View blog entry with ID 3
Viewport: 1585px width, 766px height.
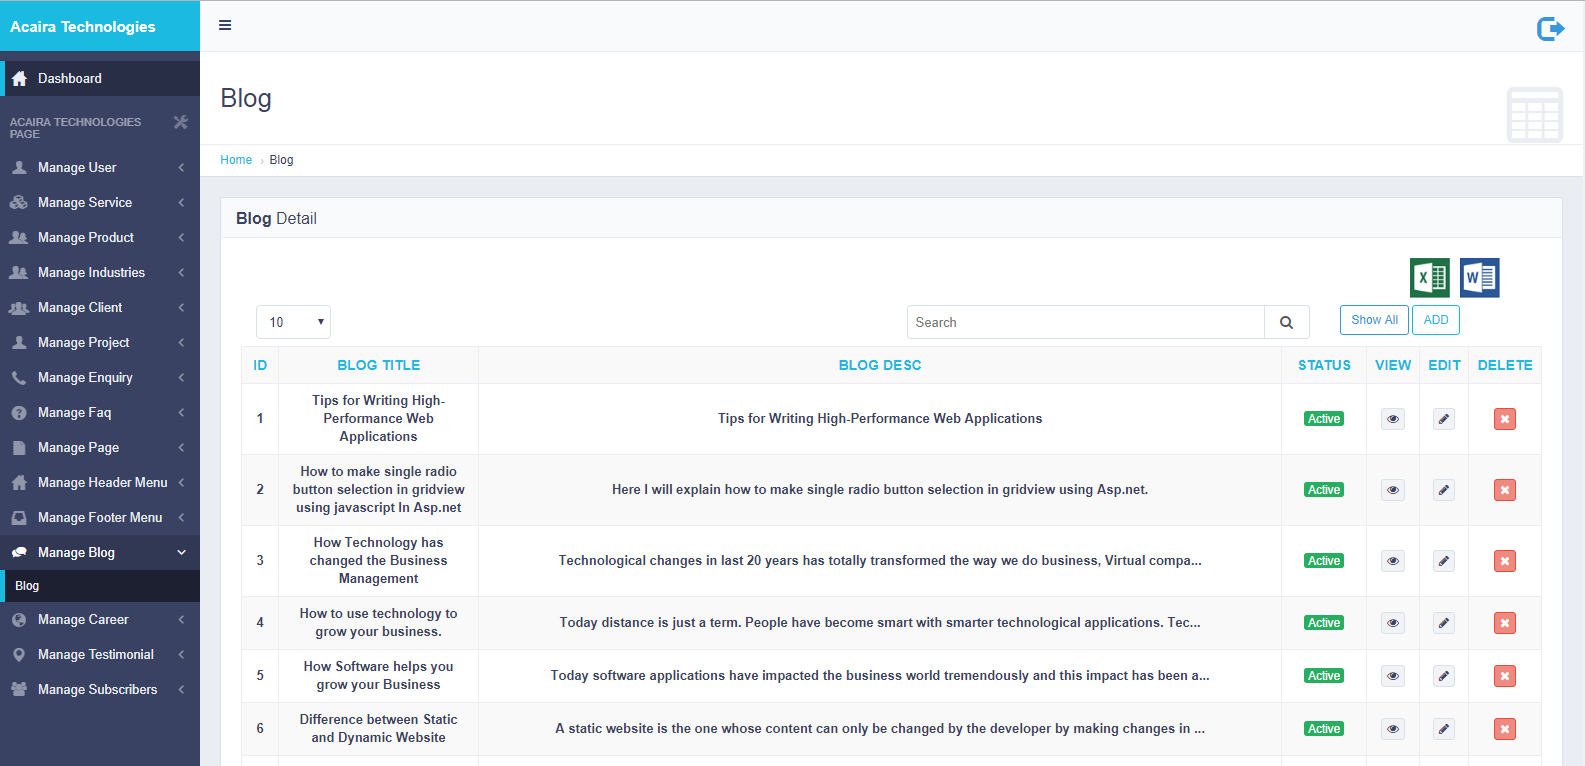1392,561
